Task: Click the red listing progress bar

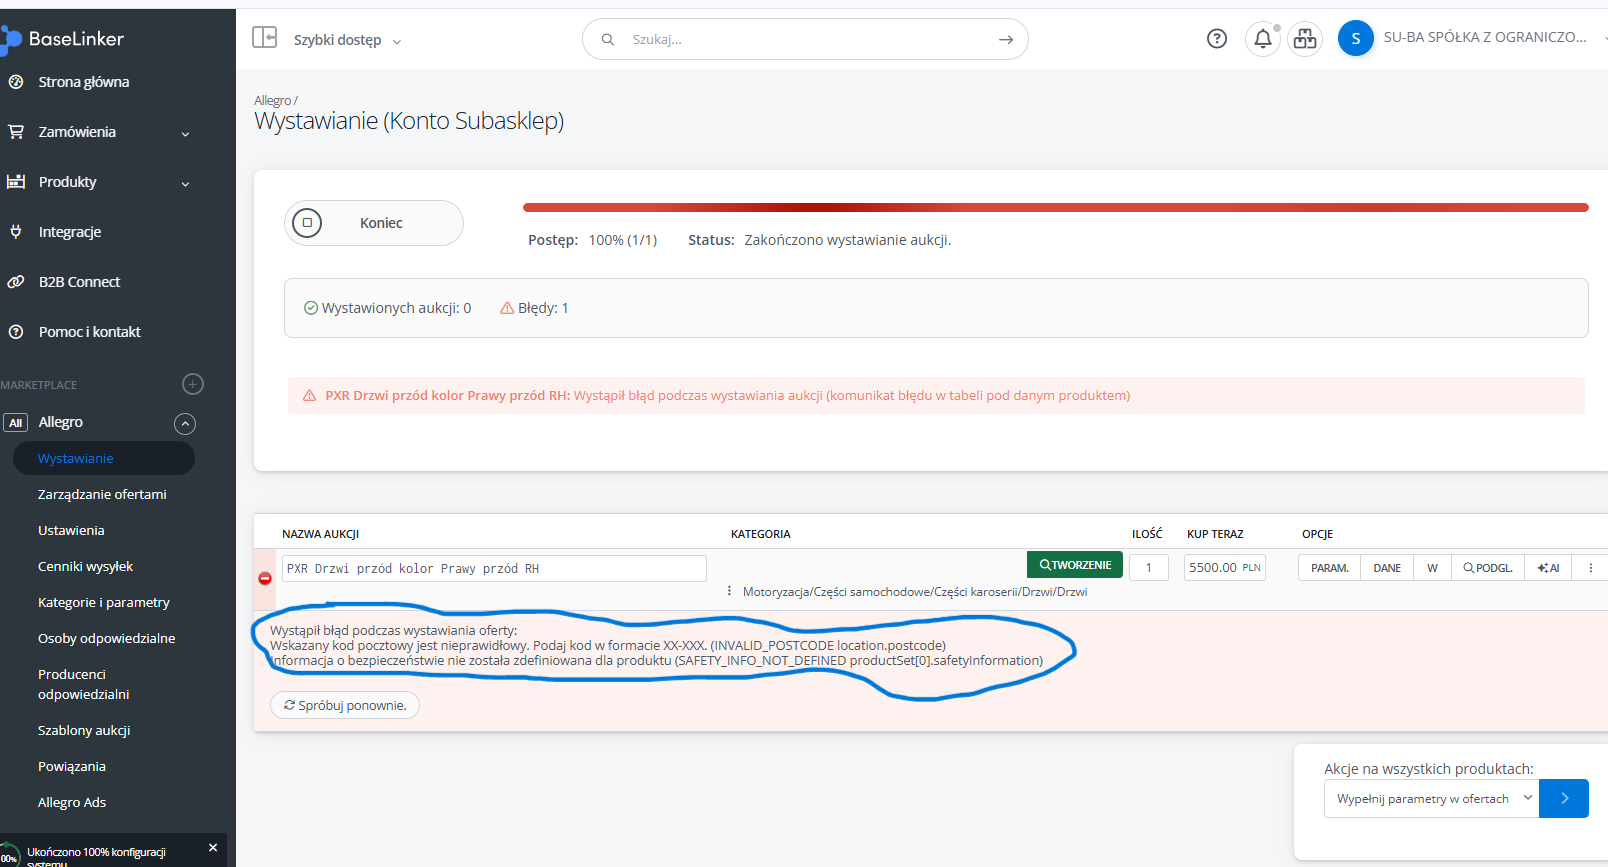Action: (1055, 208)
